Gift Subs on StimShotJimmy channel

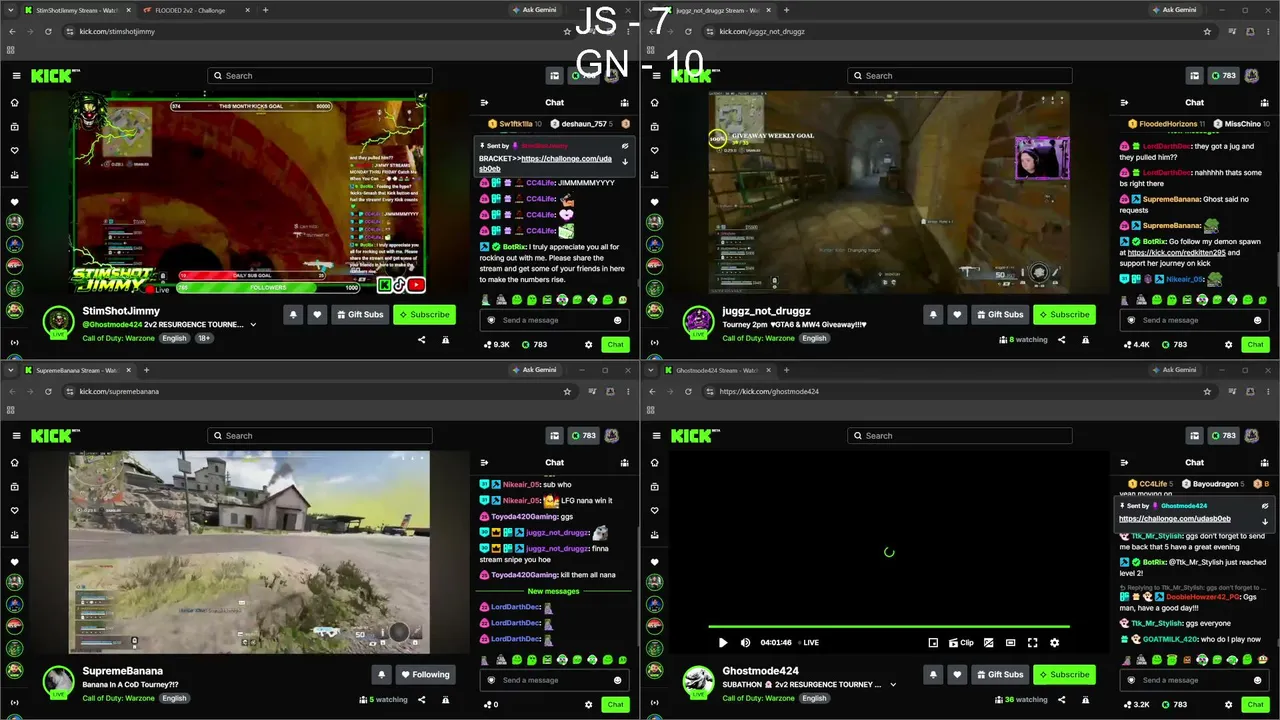pyautogui.click(x=359, y=314)
